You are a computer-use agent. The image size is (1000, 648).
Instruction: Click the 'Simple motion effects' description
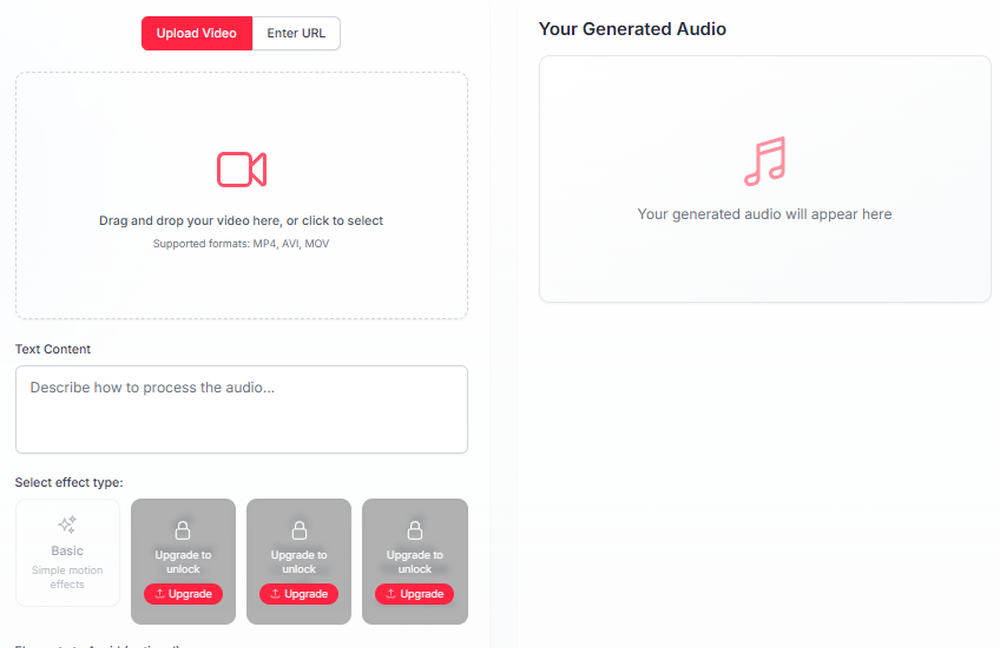[67, 577]
